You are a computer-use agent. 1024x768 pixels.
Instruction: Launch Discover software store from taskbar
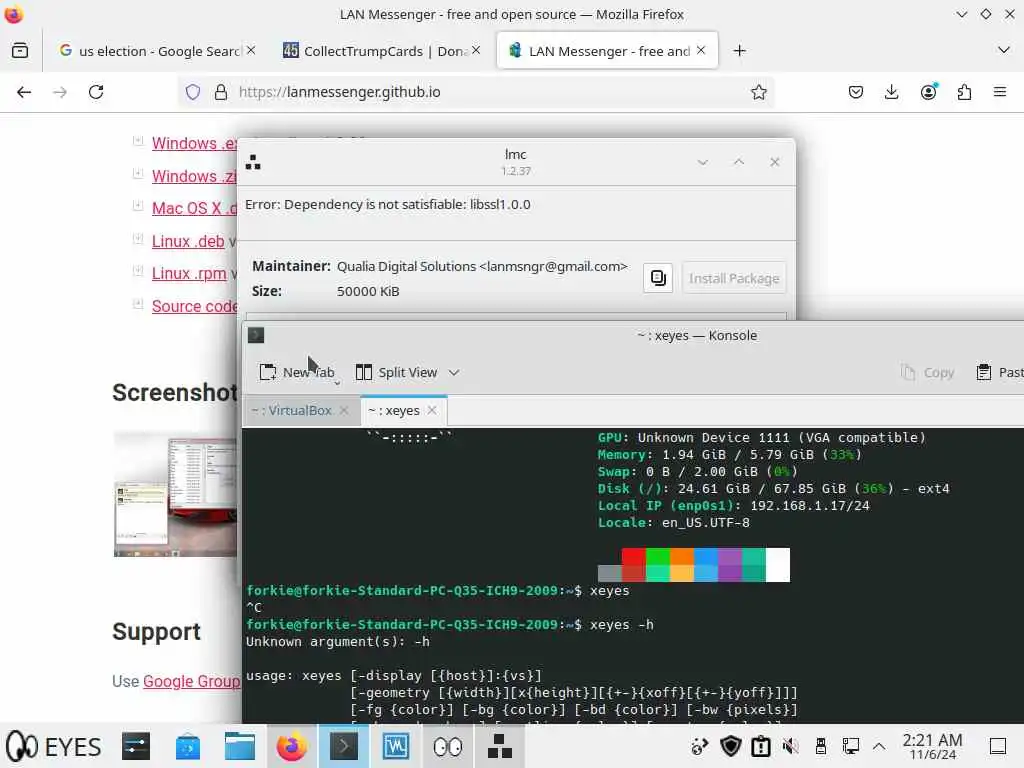pyautogui.click(x=187, y=746)
